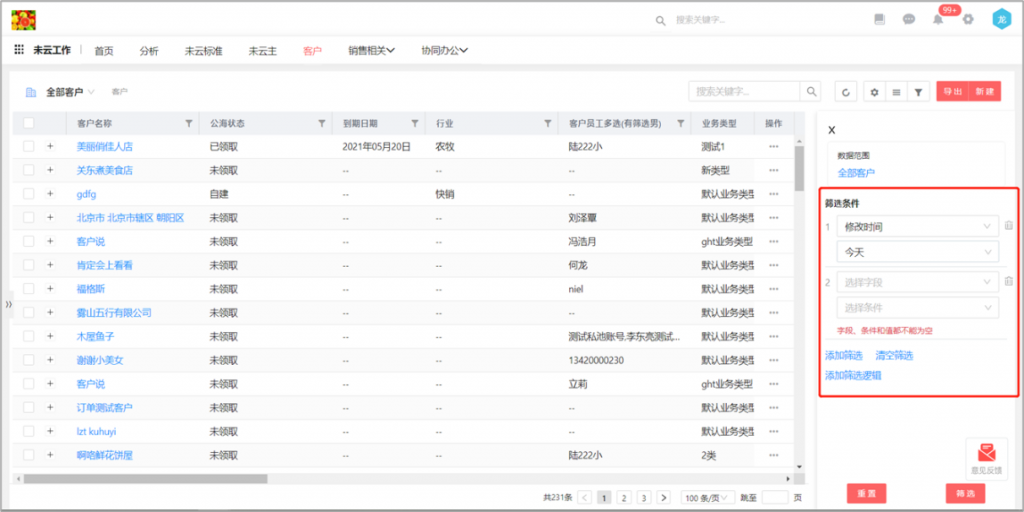The image size is (1024, 512).
Task: Delete filter condition 1 with trash icon
Action: 1008,226
